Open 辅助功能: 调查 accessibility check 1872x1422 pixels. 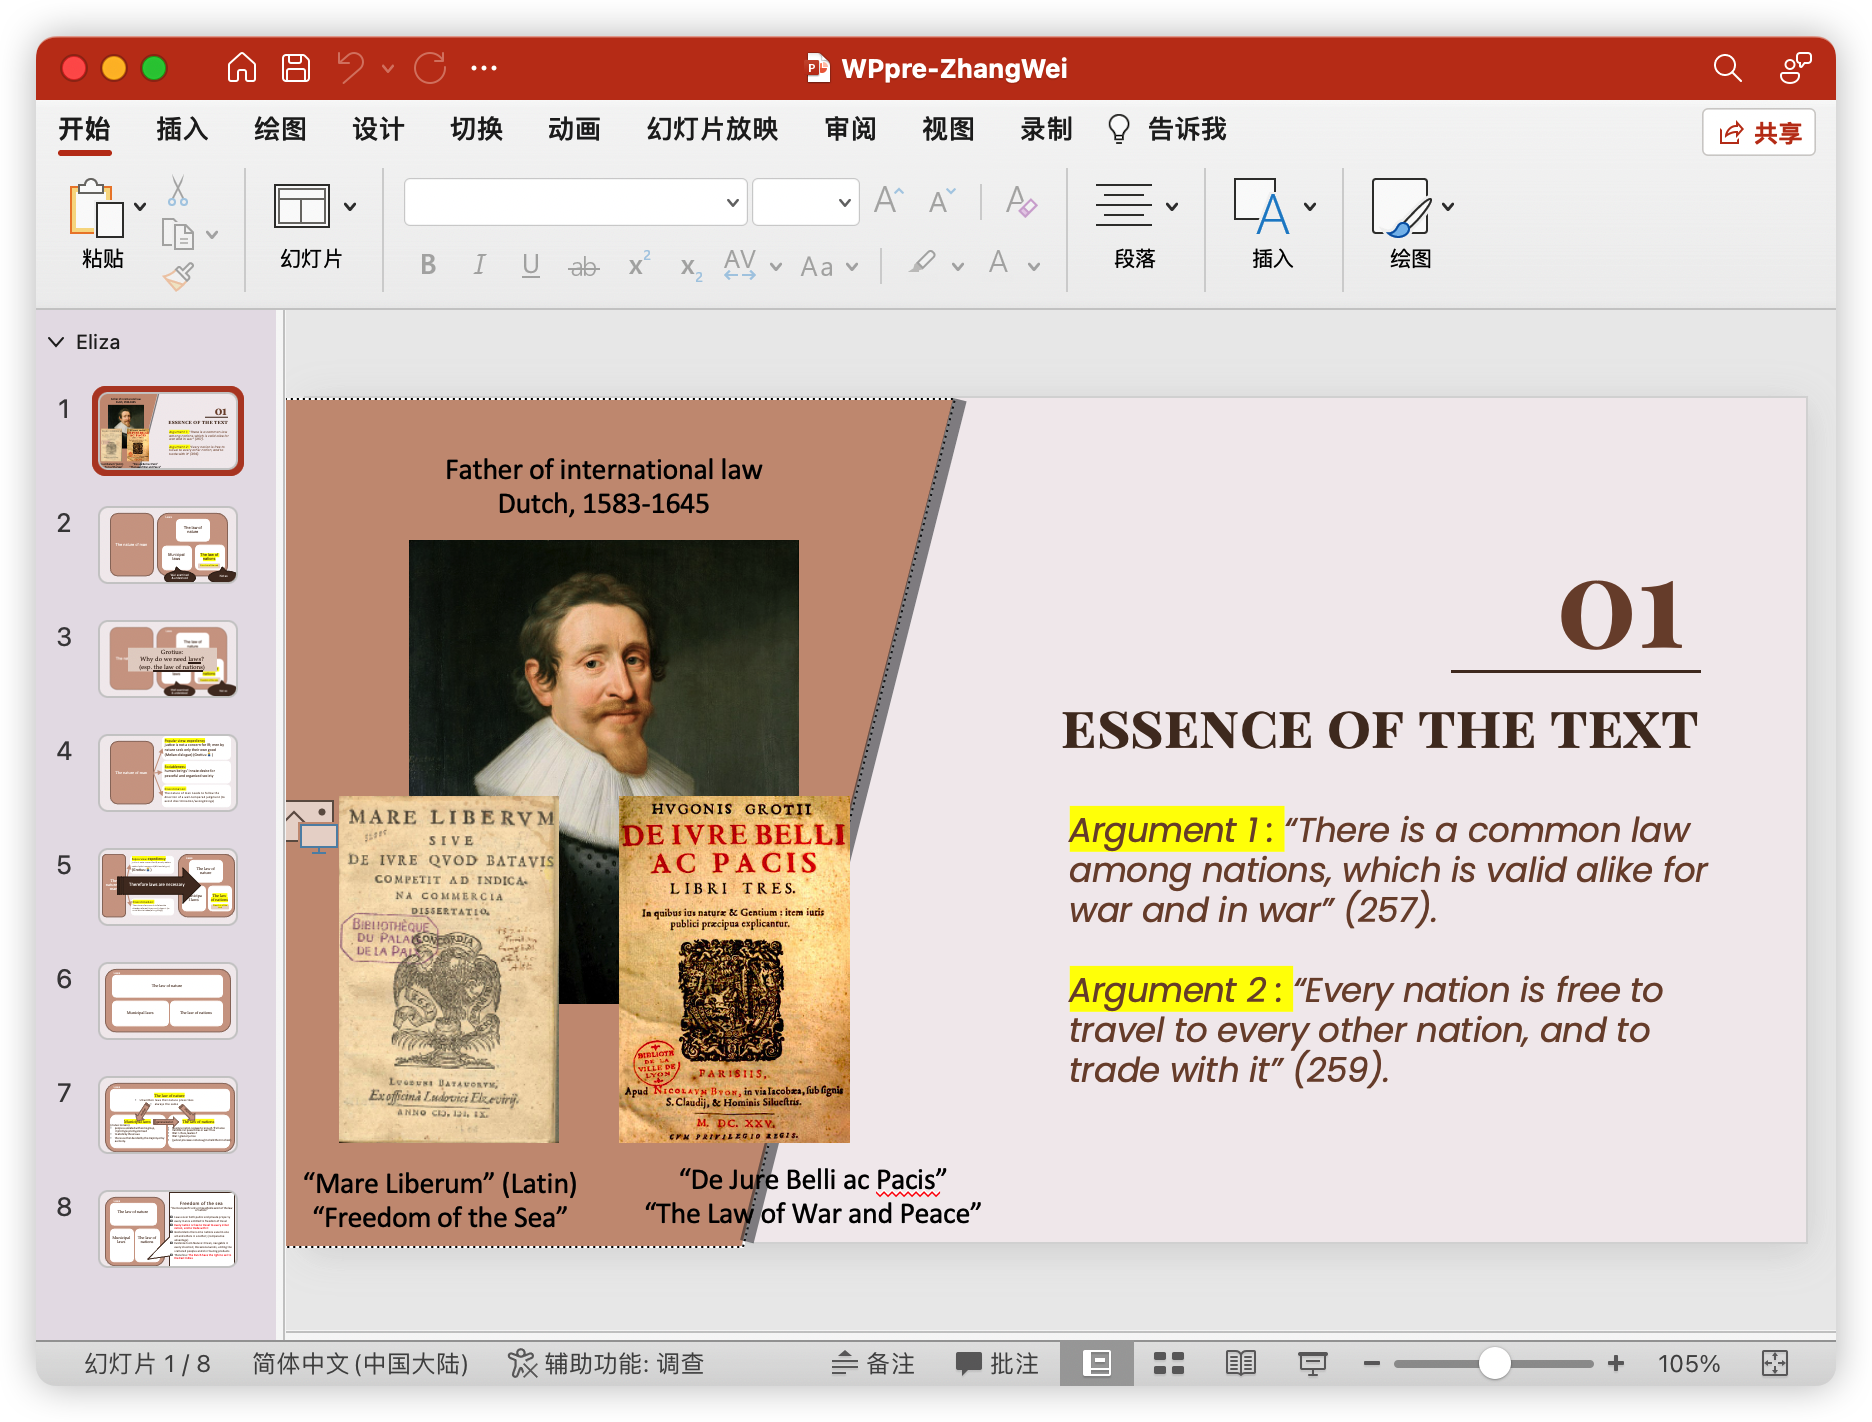(x=606, y=1363)
